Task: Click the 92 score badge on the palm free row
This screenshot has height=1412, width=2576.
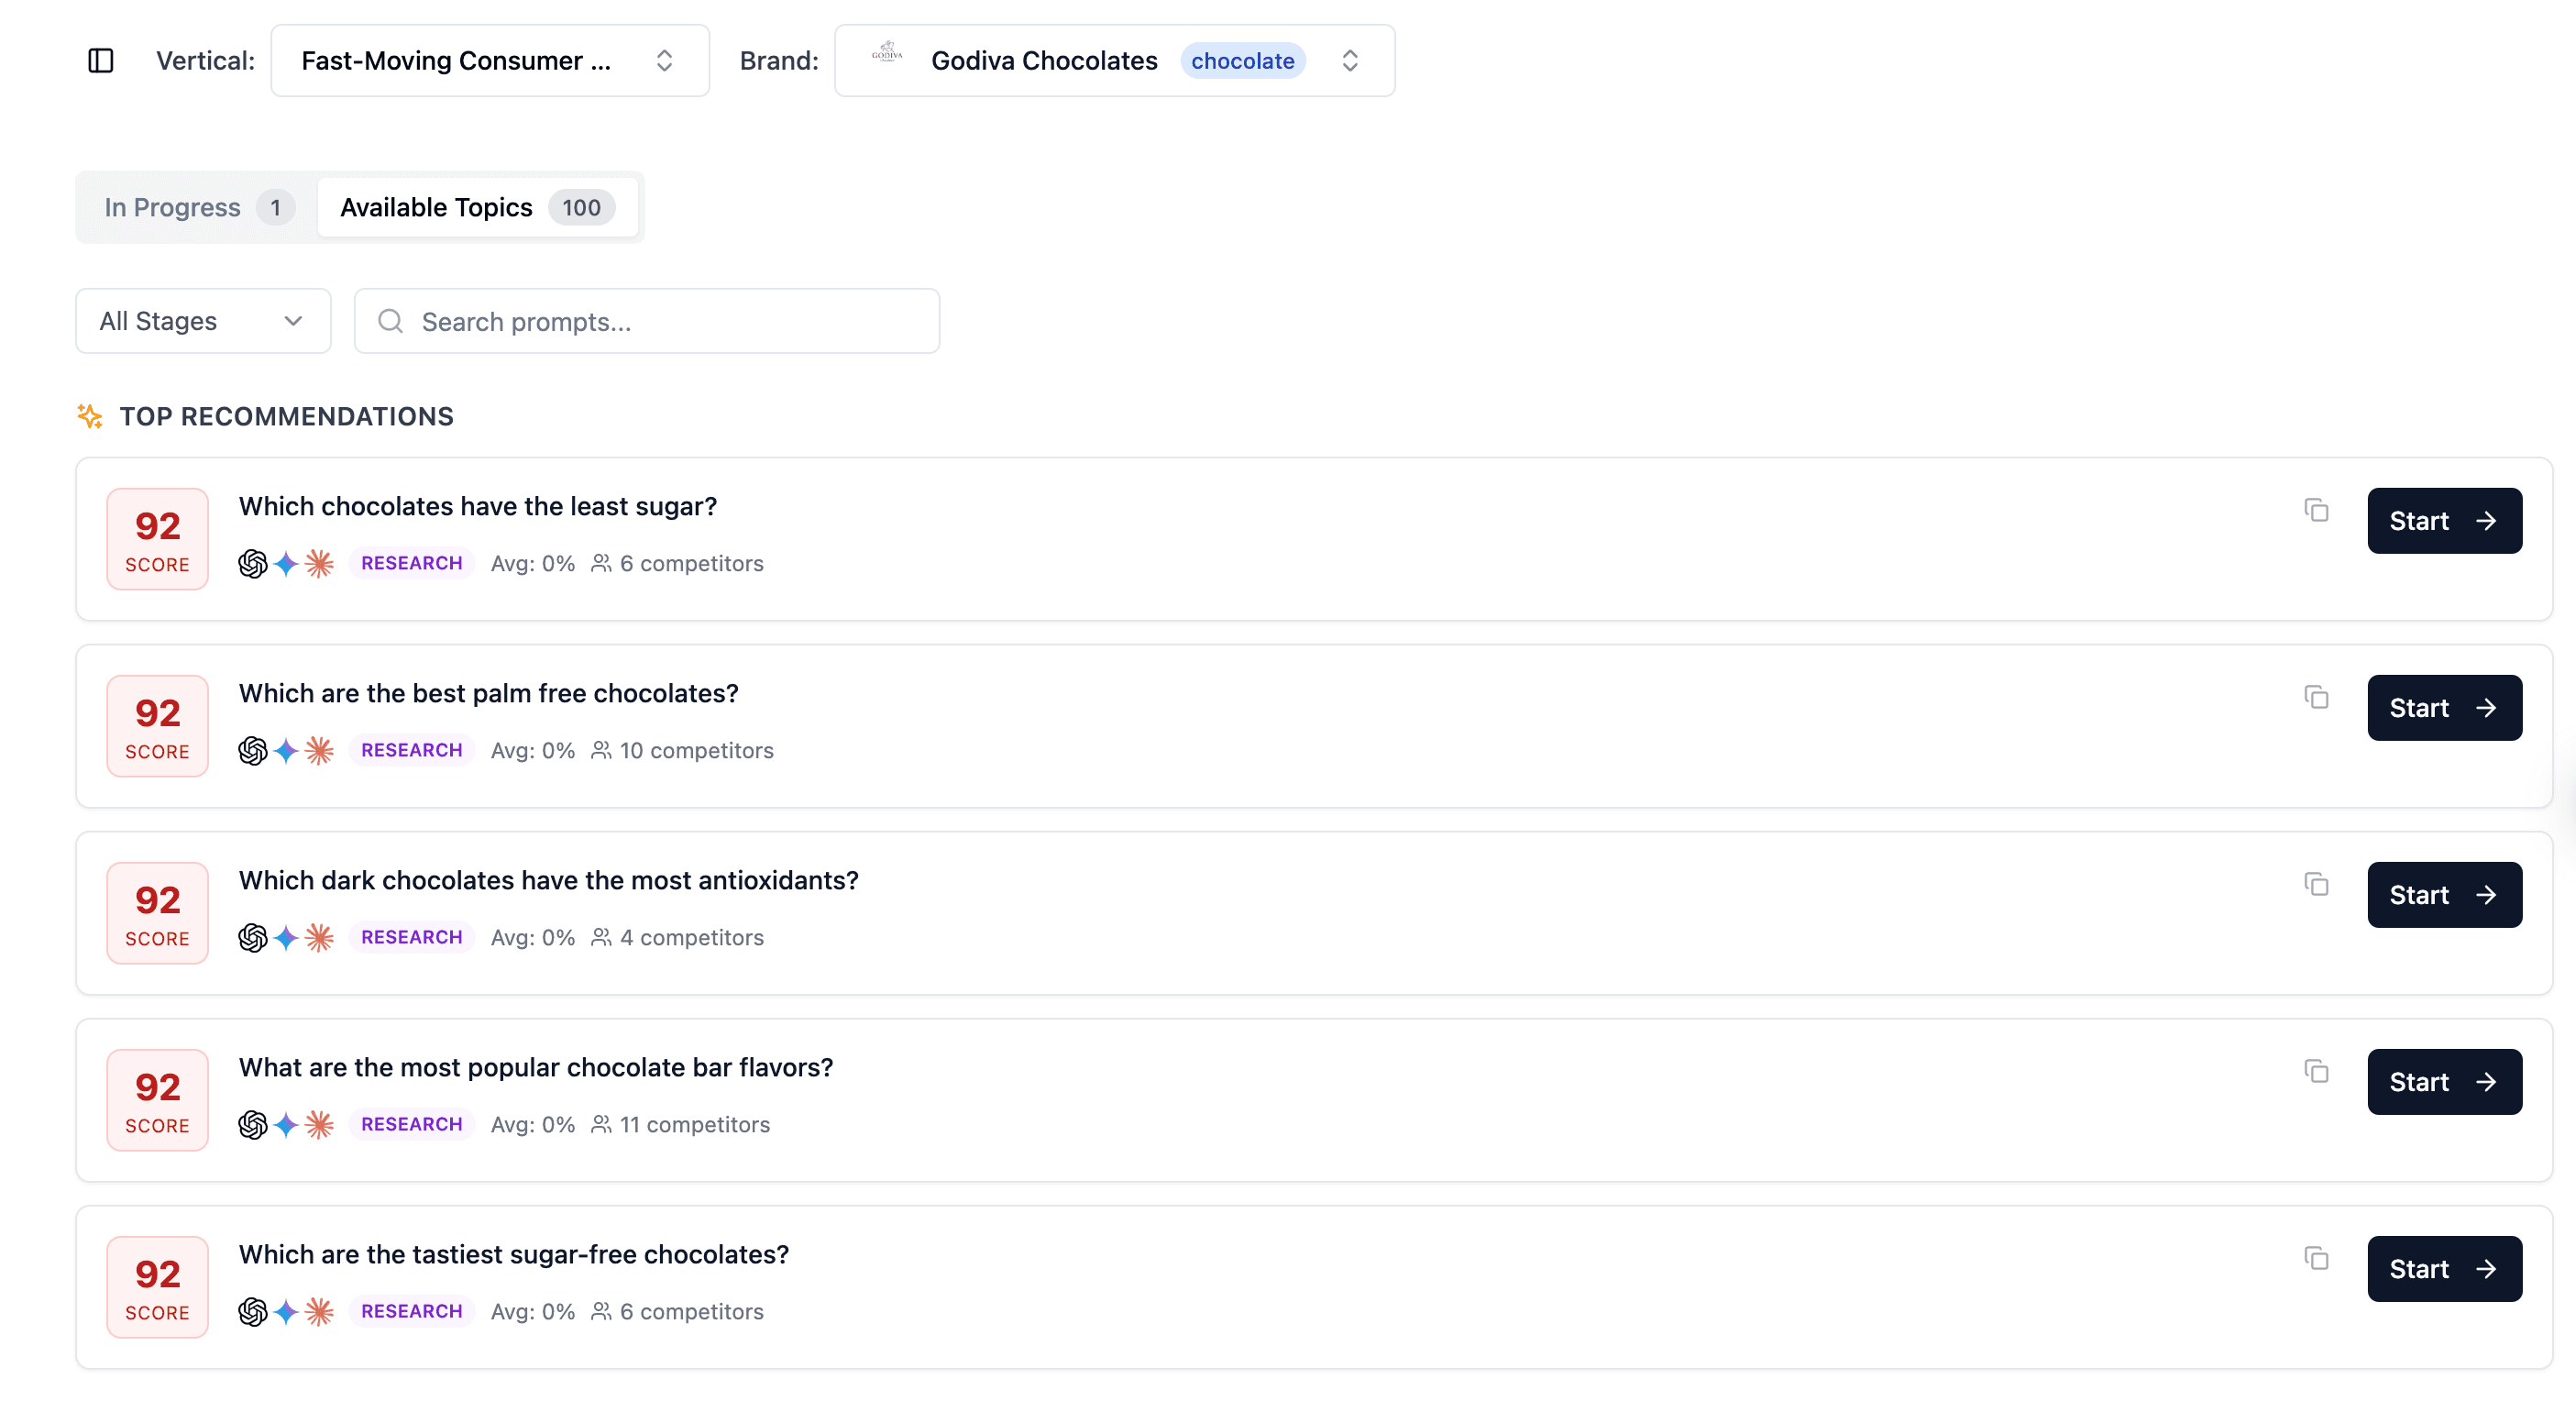Action: (156, 727)
